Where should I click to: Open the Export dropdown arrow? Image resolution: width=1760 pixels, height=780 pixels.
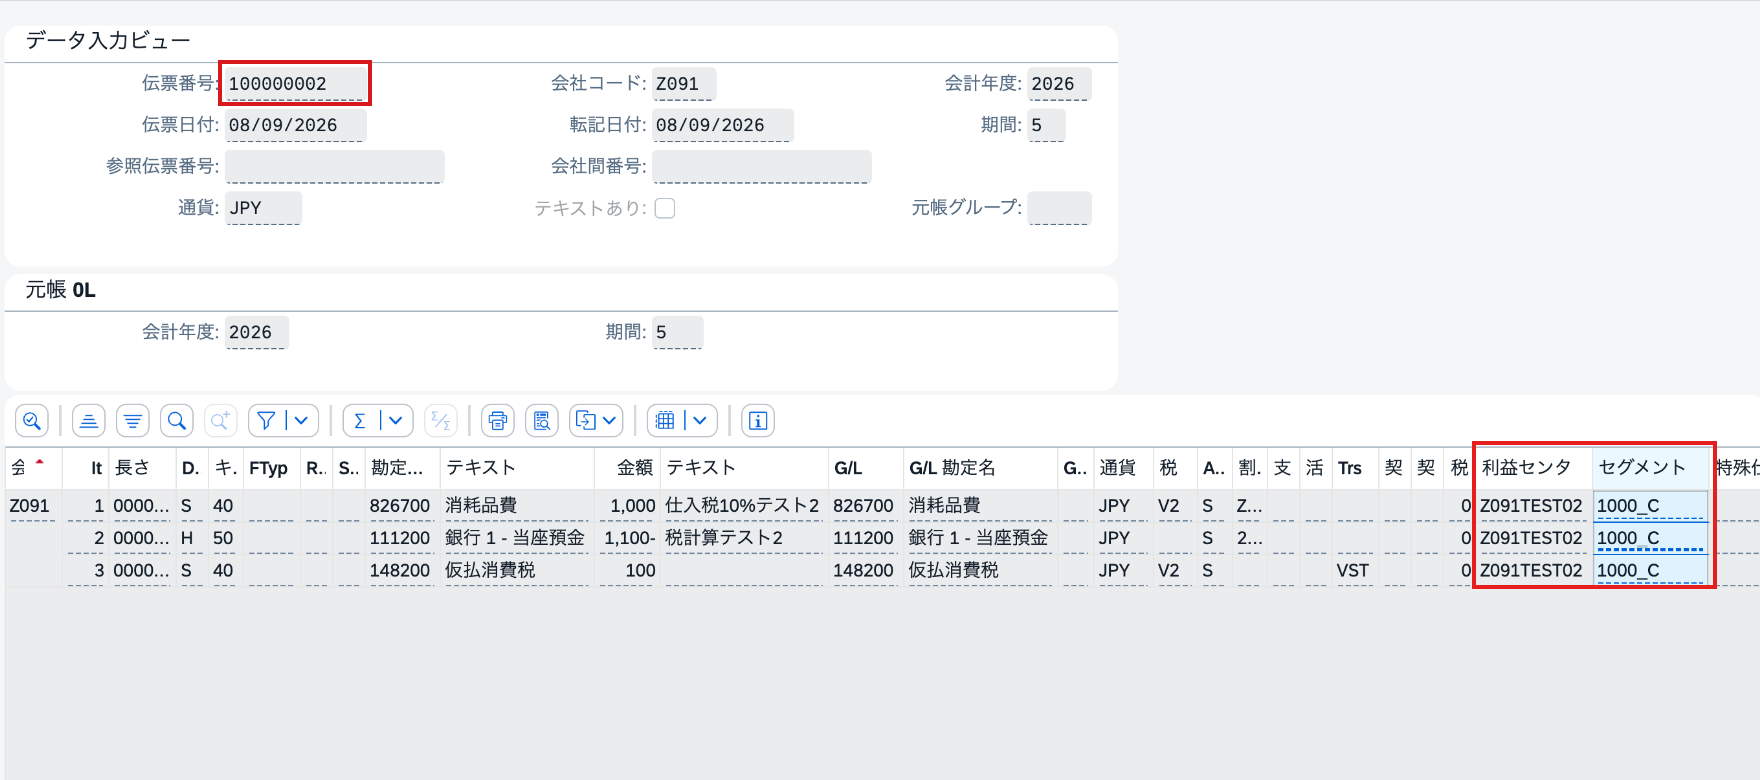[610, 421]
